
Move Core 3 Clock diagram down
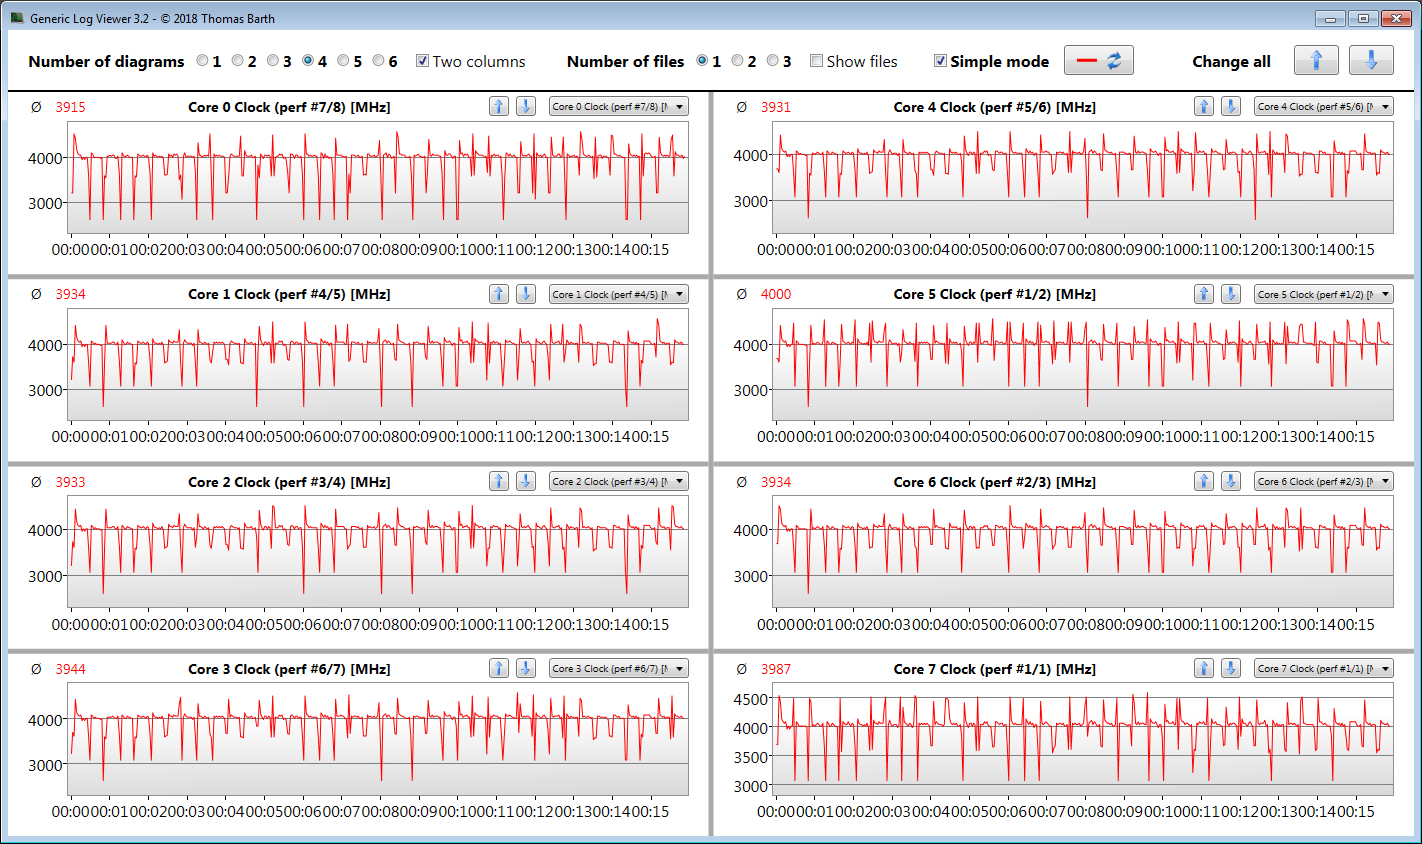click(526, 668)
